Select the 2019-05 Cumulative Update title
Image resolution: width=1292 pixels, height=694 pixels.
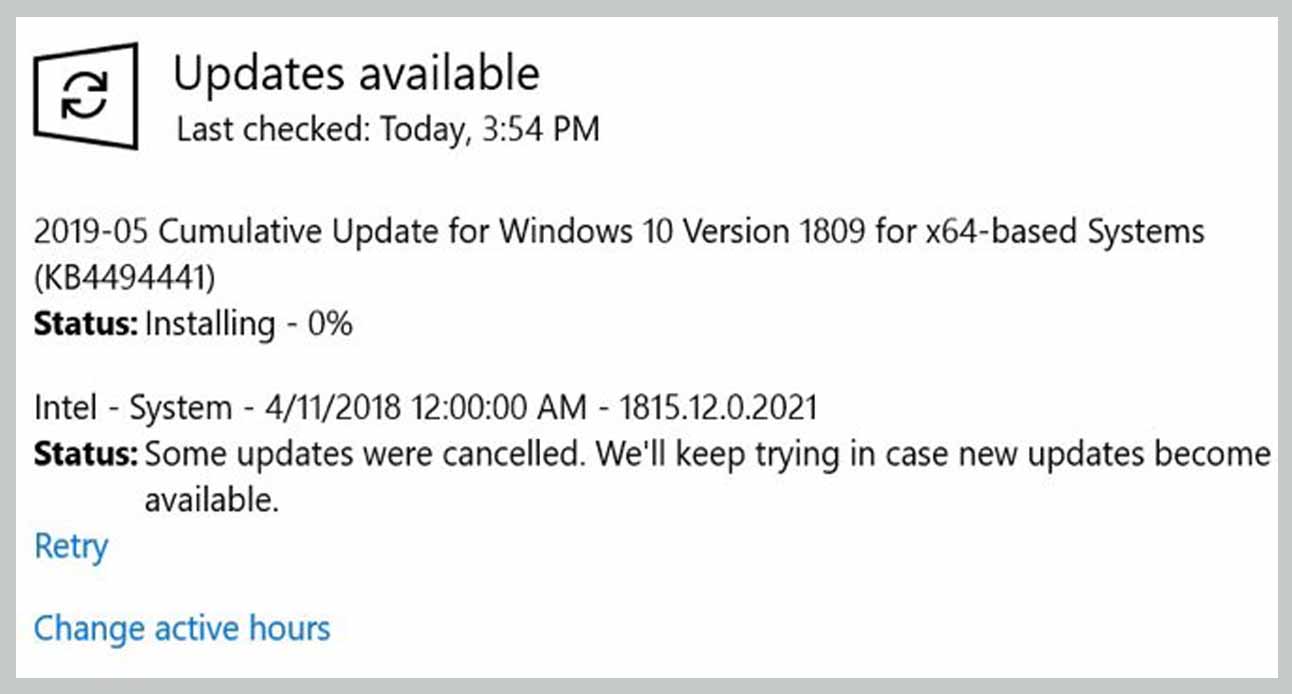(619, 251)
